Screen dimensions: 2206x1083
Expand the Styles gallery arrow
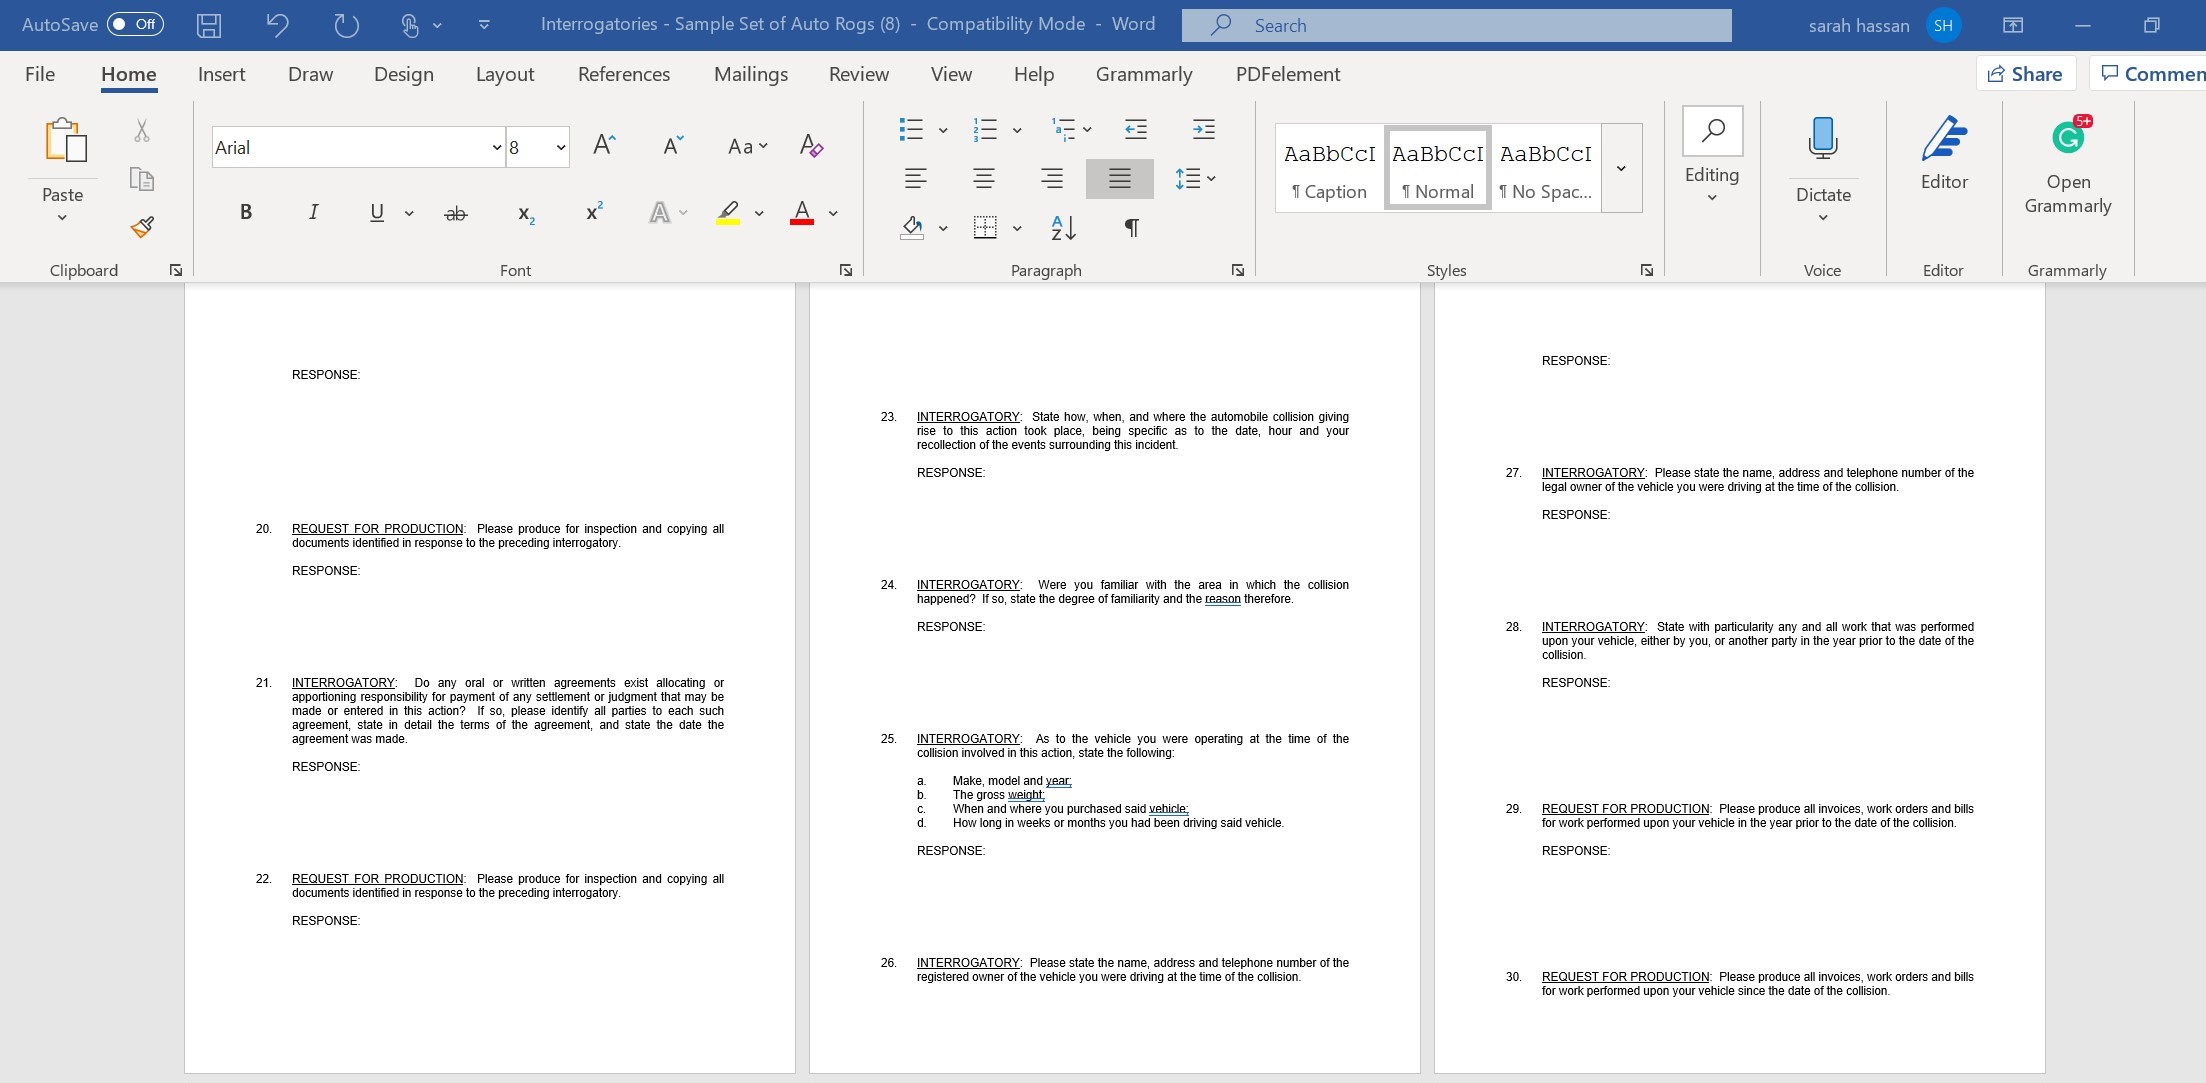[x=1621, y=168]
